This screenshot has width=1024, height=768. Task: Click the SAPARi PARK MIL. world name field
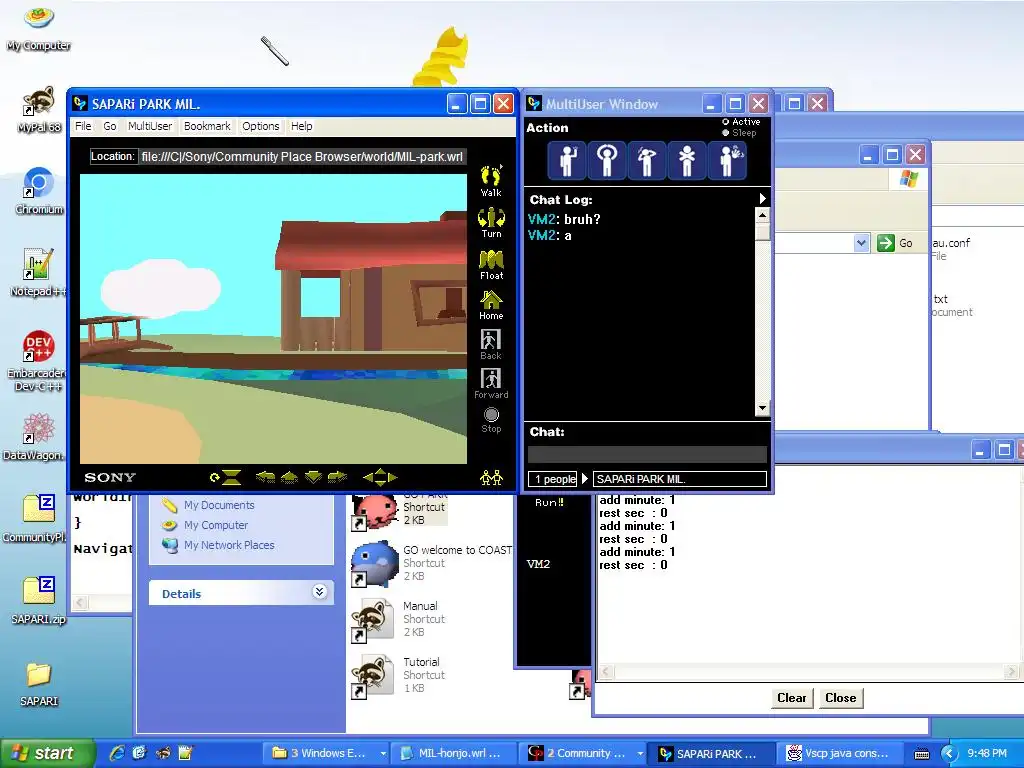679,479
